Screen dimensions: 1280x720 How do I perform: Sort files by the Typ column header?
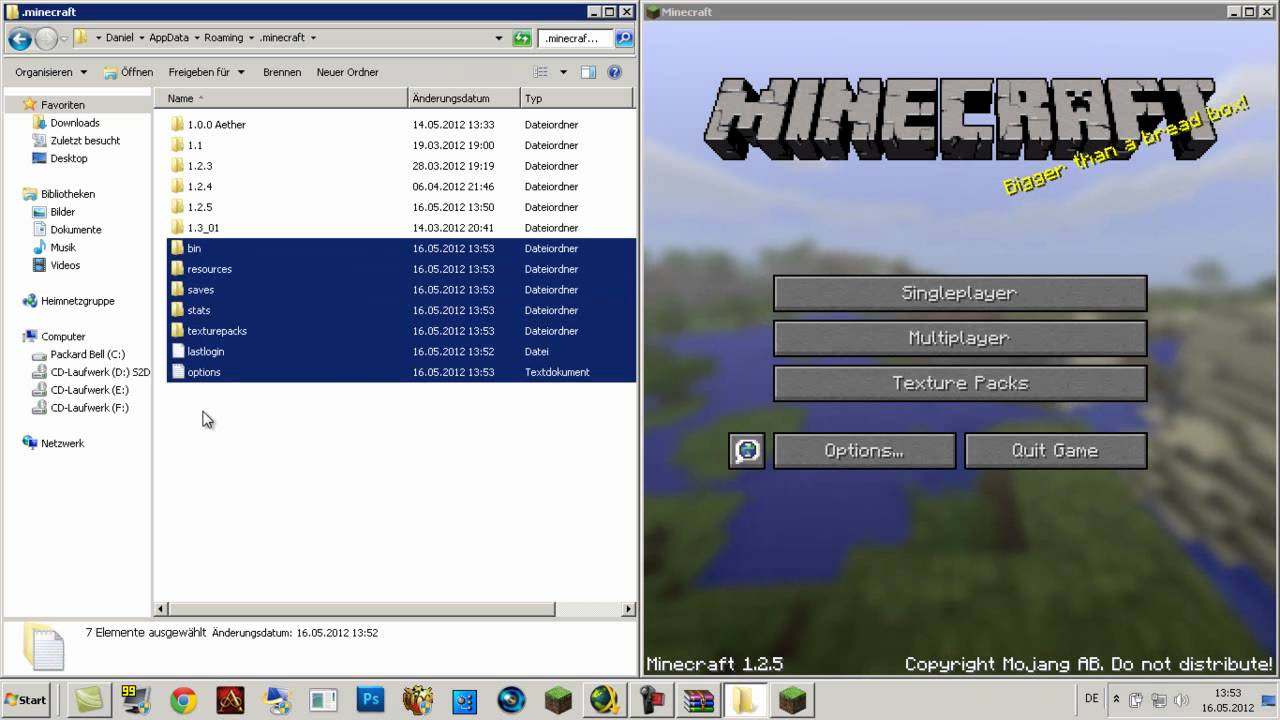[x=577, y=98]
